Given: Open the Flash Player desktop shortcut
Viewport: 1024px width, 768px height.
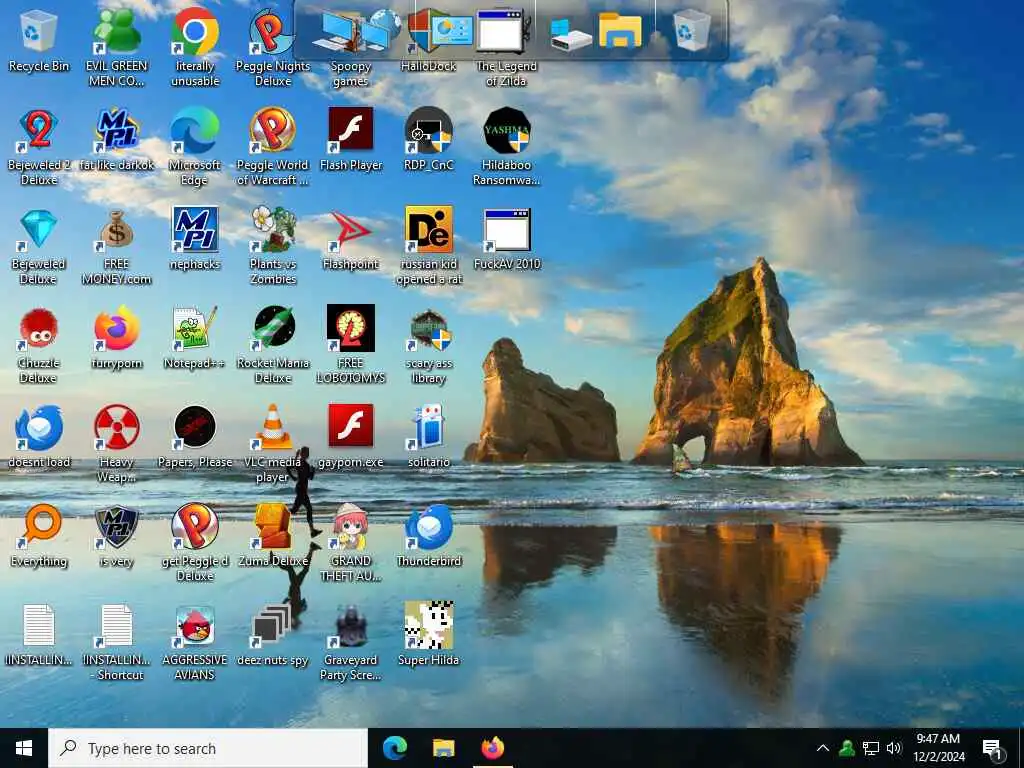Looking at the screenshot, I should pyautogui.click(x=351, y=140).
